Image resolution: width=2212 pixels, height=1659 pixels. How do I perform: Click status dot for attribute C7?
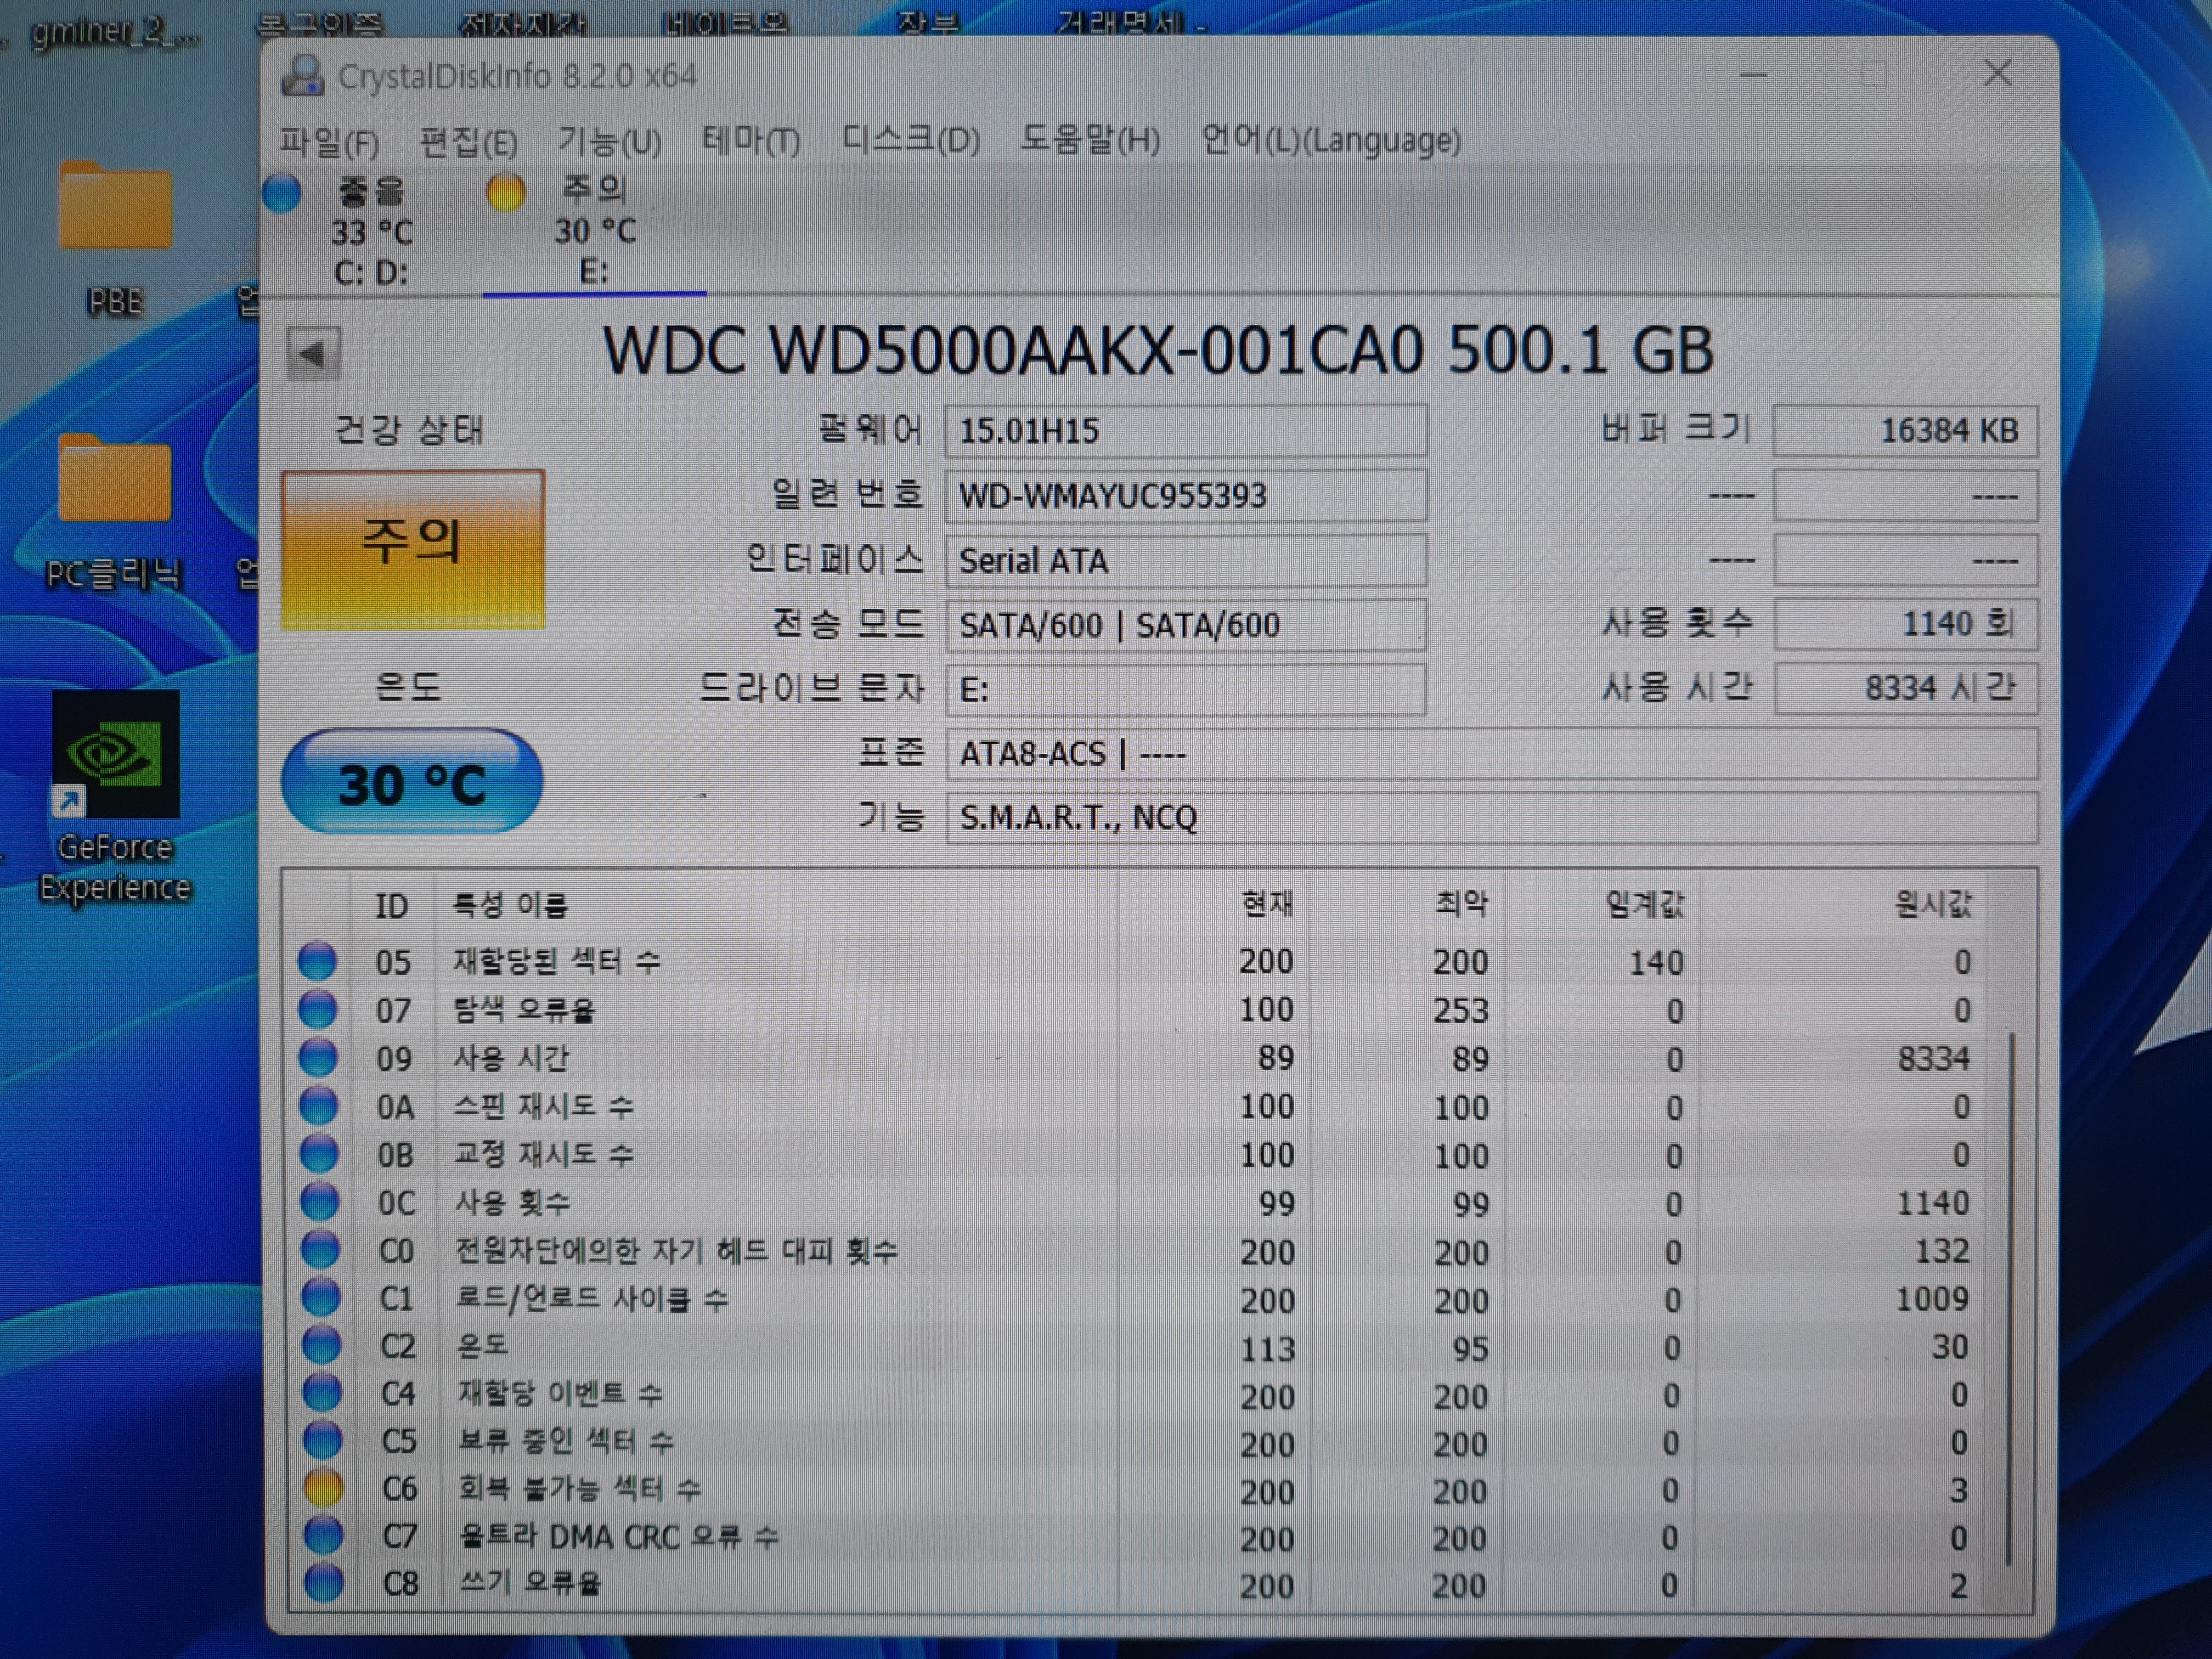(323, 1535)
